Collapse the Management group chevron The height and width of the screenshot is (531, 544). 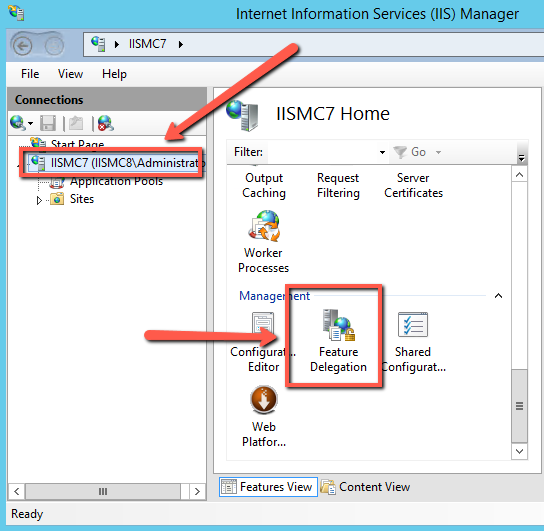click(498, 296)
